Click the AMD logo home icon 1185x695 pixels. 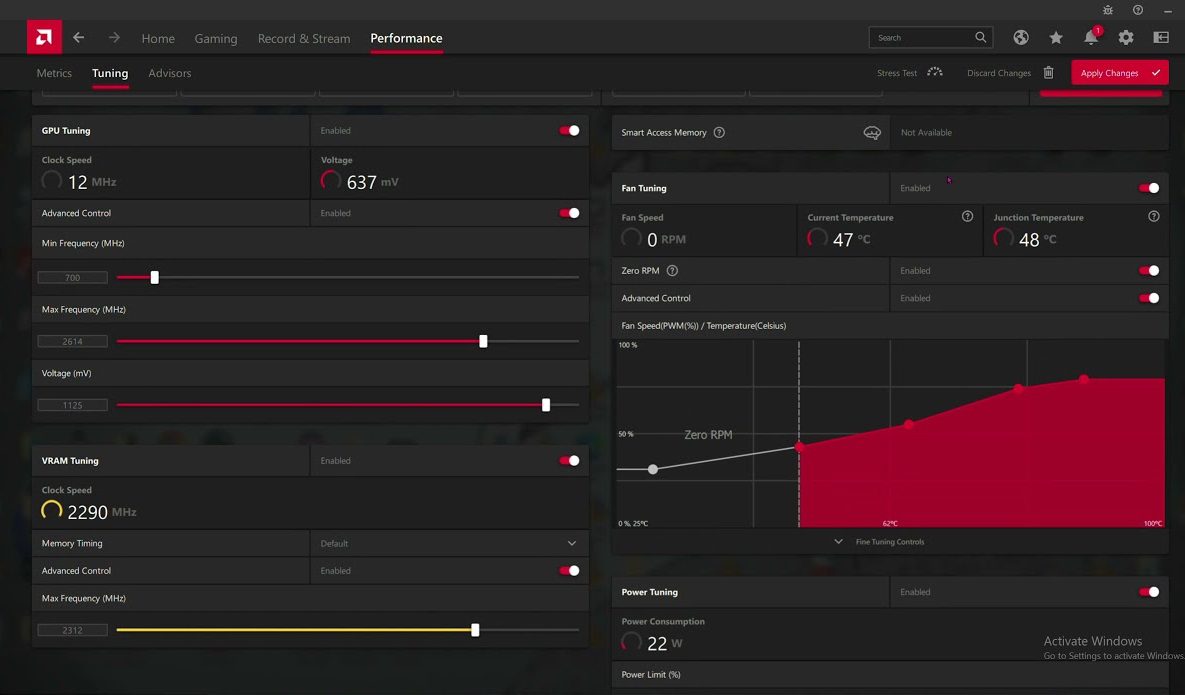point(44,37)
